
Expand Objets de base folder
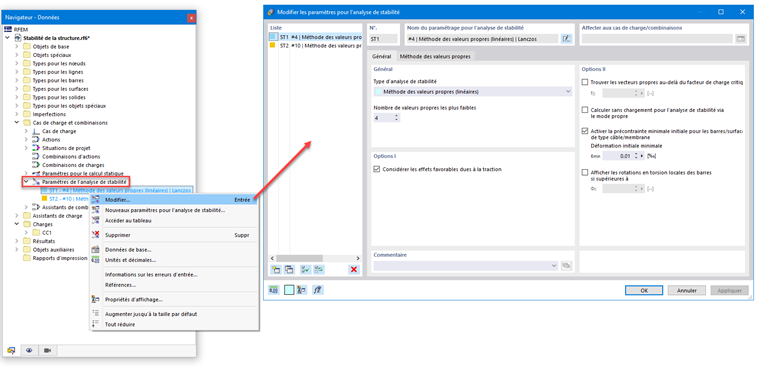click(17, 47)
